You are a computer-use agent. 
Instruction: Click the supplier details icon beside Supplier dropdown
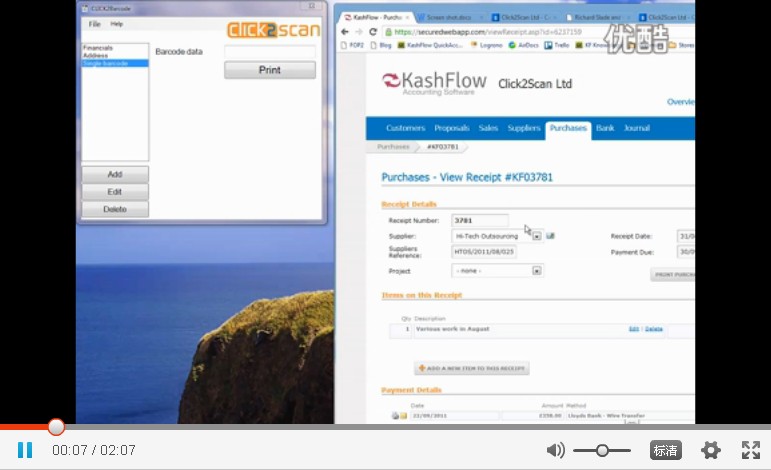550,236
